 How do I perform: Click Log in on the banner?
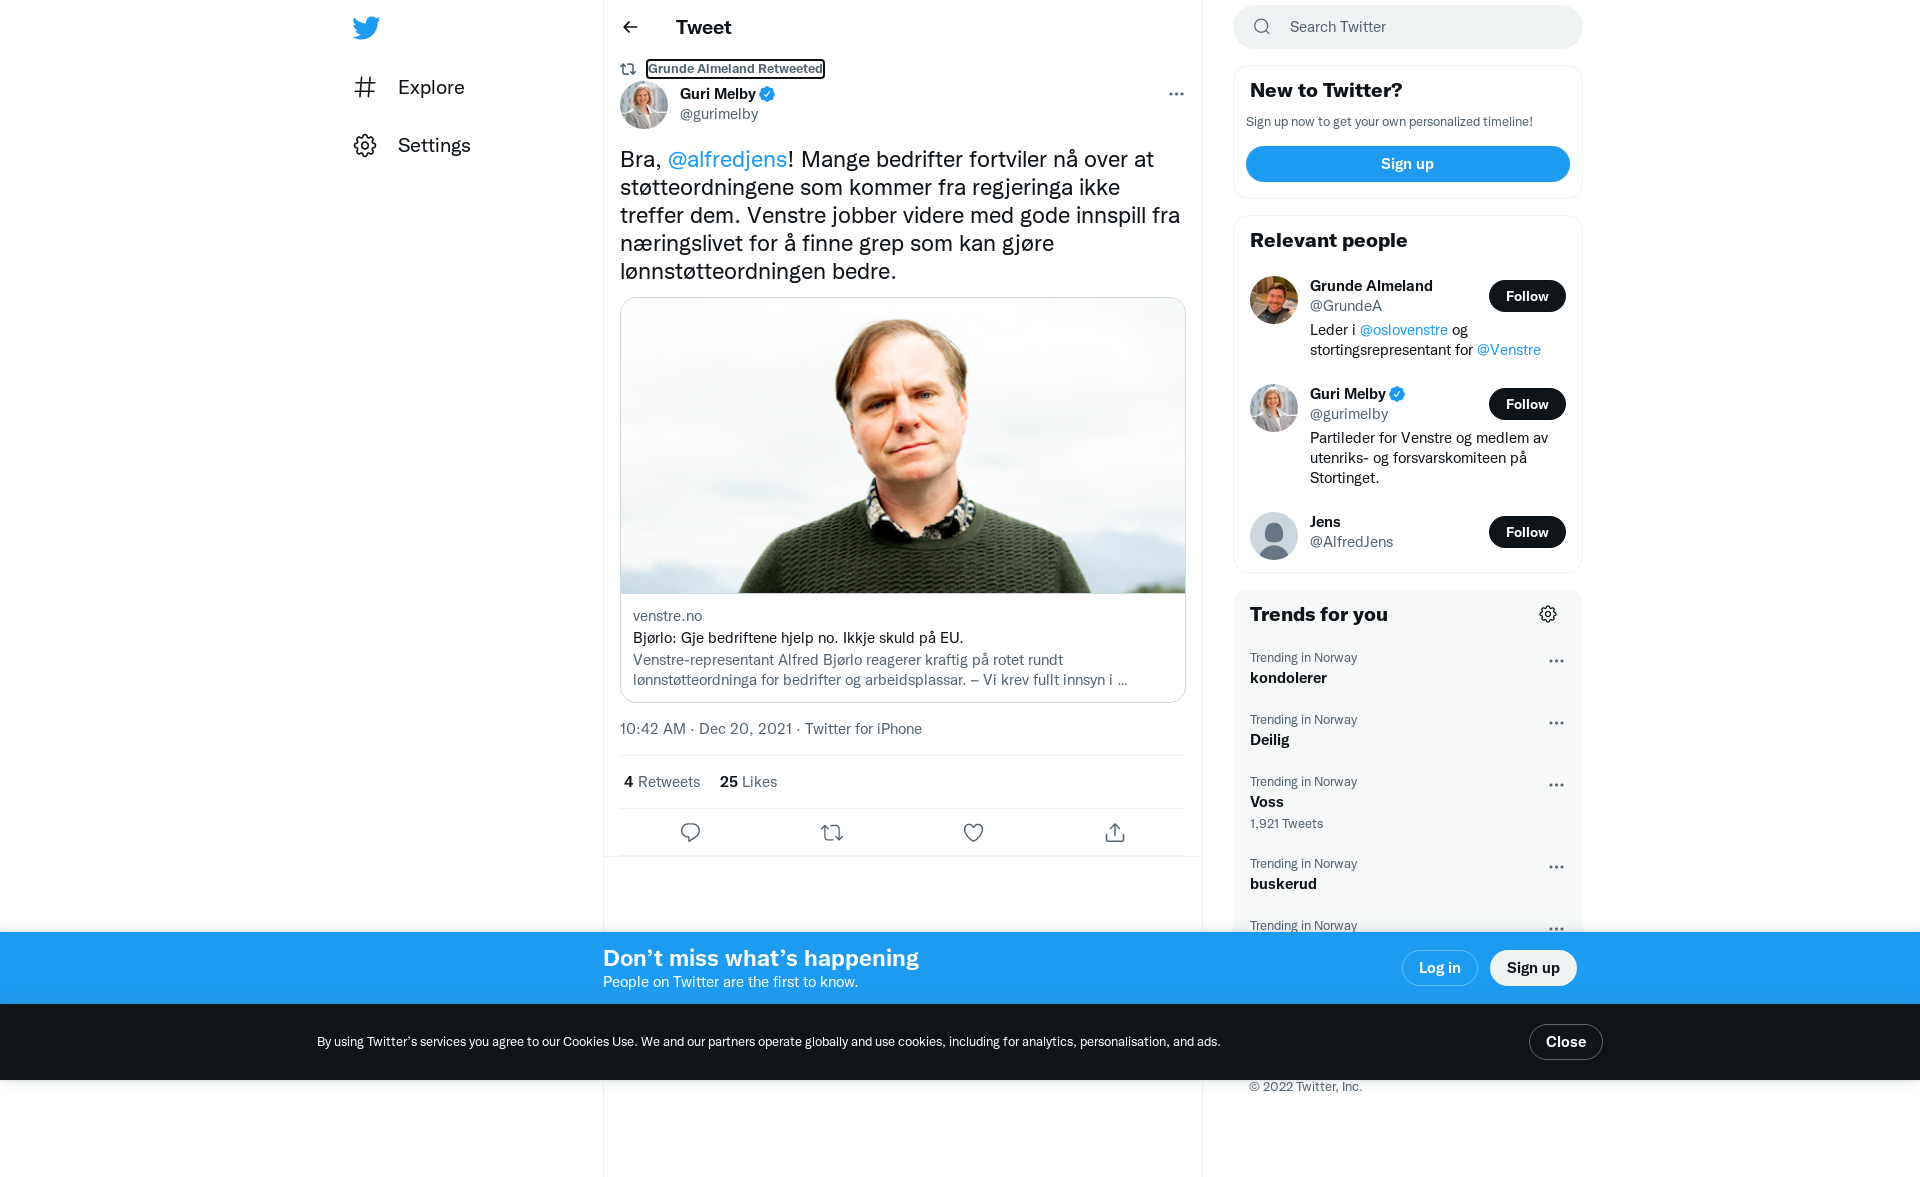tap(1439, 968)
